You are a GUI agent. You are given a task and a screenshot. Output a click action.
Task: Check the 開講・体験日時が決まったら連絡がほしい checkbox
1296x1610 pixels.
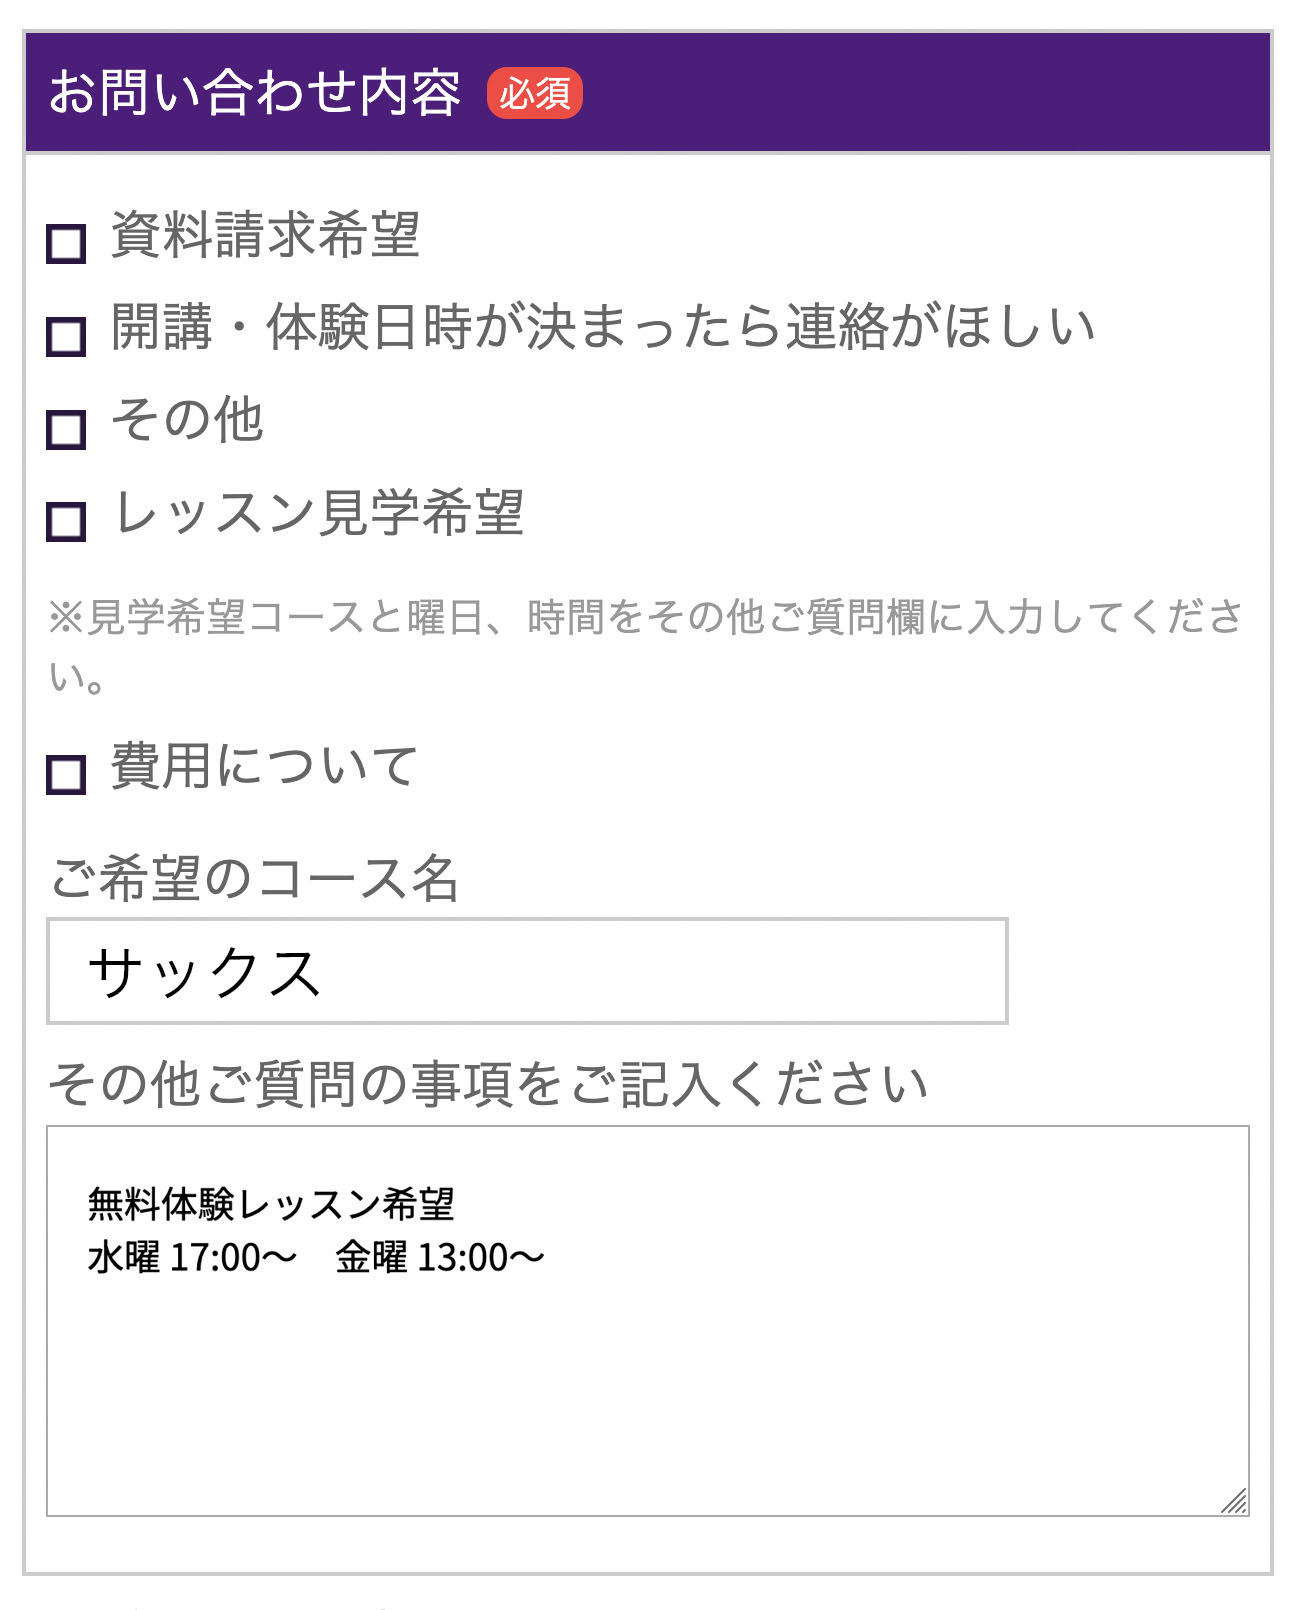click(64, 337)
